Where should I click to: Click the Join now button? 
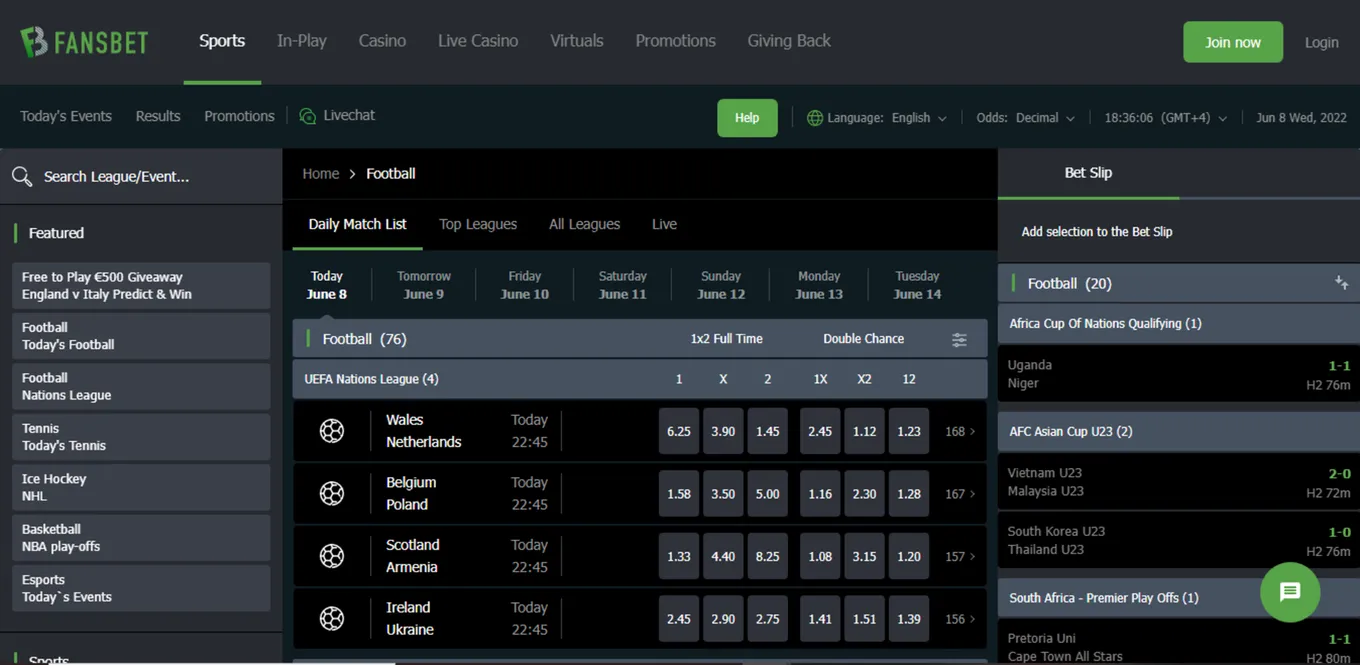(x=1233, y=42)
